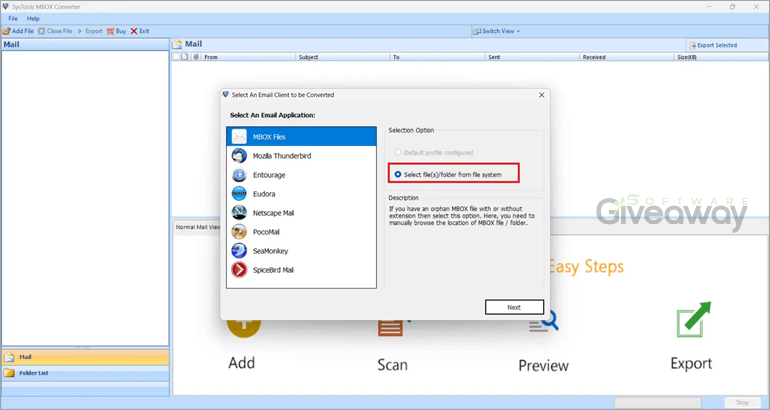
Task: Open the File menu
Action: [13, 18]
